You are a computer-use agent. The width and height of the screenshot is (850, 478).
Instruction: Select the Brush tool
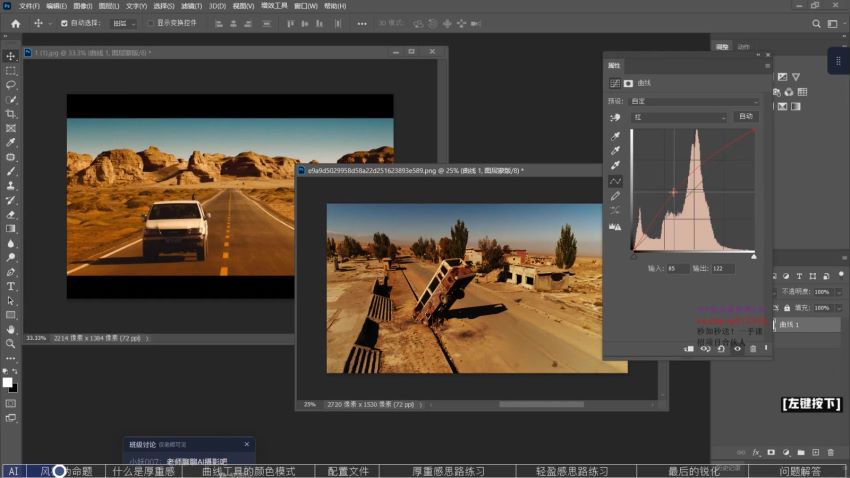point(10,171)
